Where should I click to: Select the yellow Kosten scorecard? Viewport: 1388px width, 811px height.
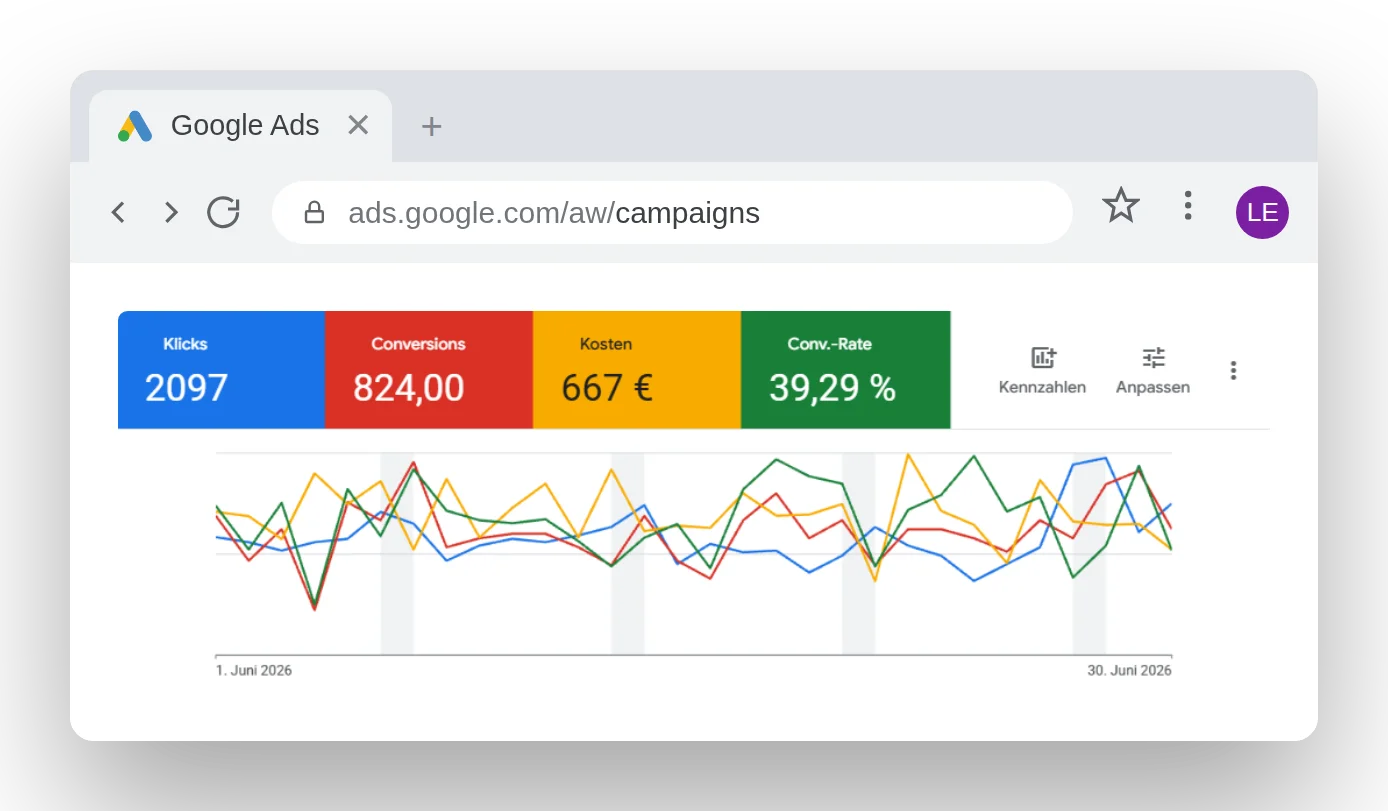(637, 370)
